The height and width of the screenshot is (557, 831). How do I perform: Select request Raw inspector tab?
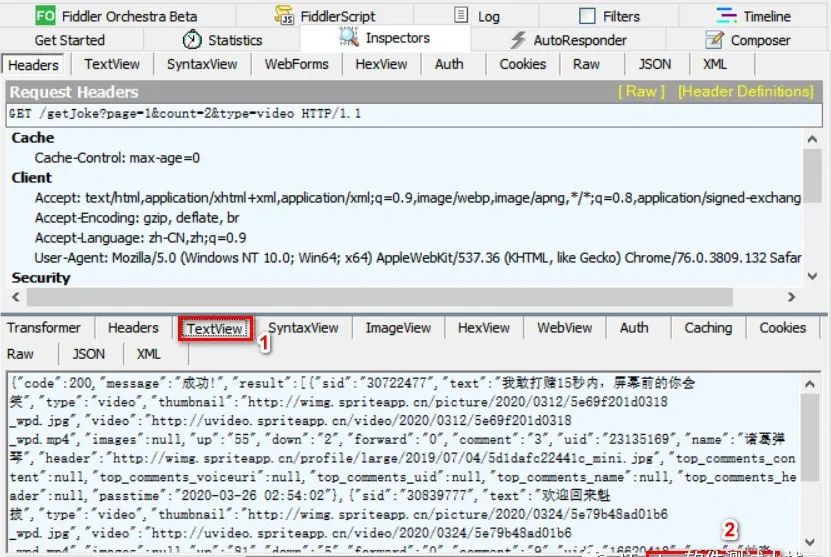pos(586,64)
